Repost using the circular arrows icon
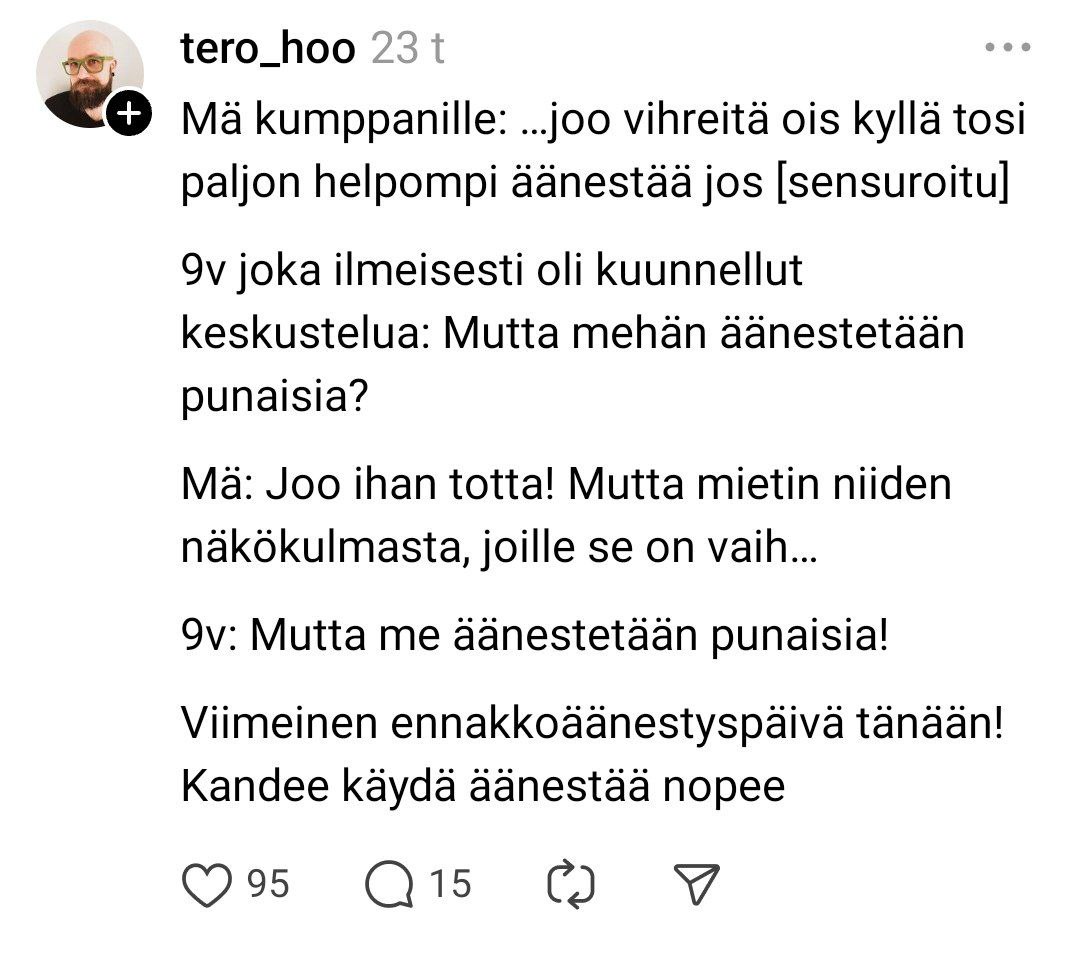The width and height of the screenshot is (1080, 953). [572, 884]
